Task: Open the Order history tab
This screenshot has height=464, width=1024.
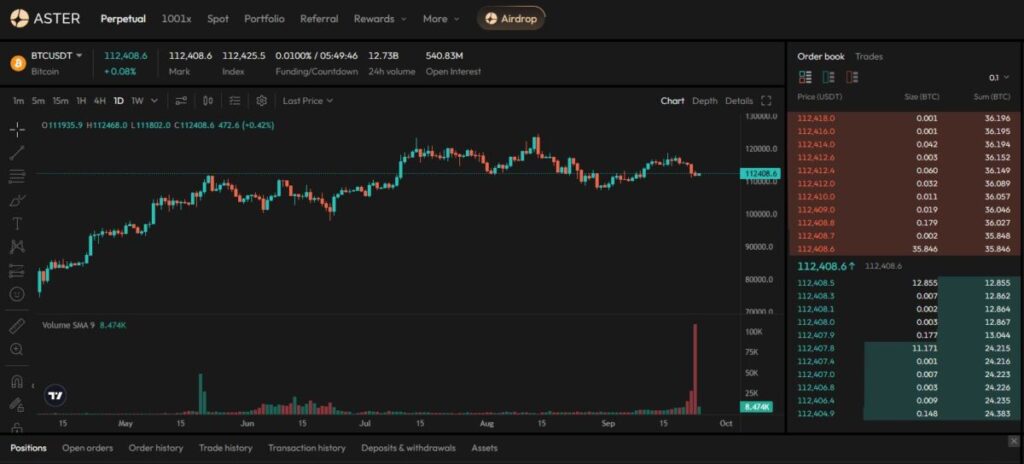Action: 156,448
